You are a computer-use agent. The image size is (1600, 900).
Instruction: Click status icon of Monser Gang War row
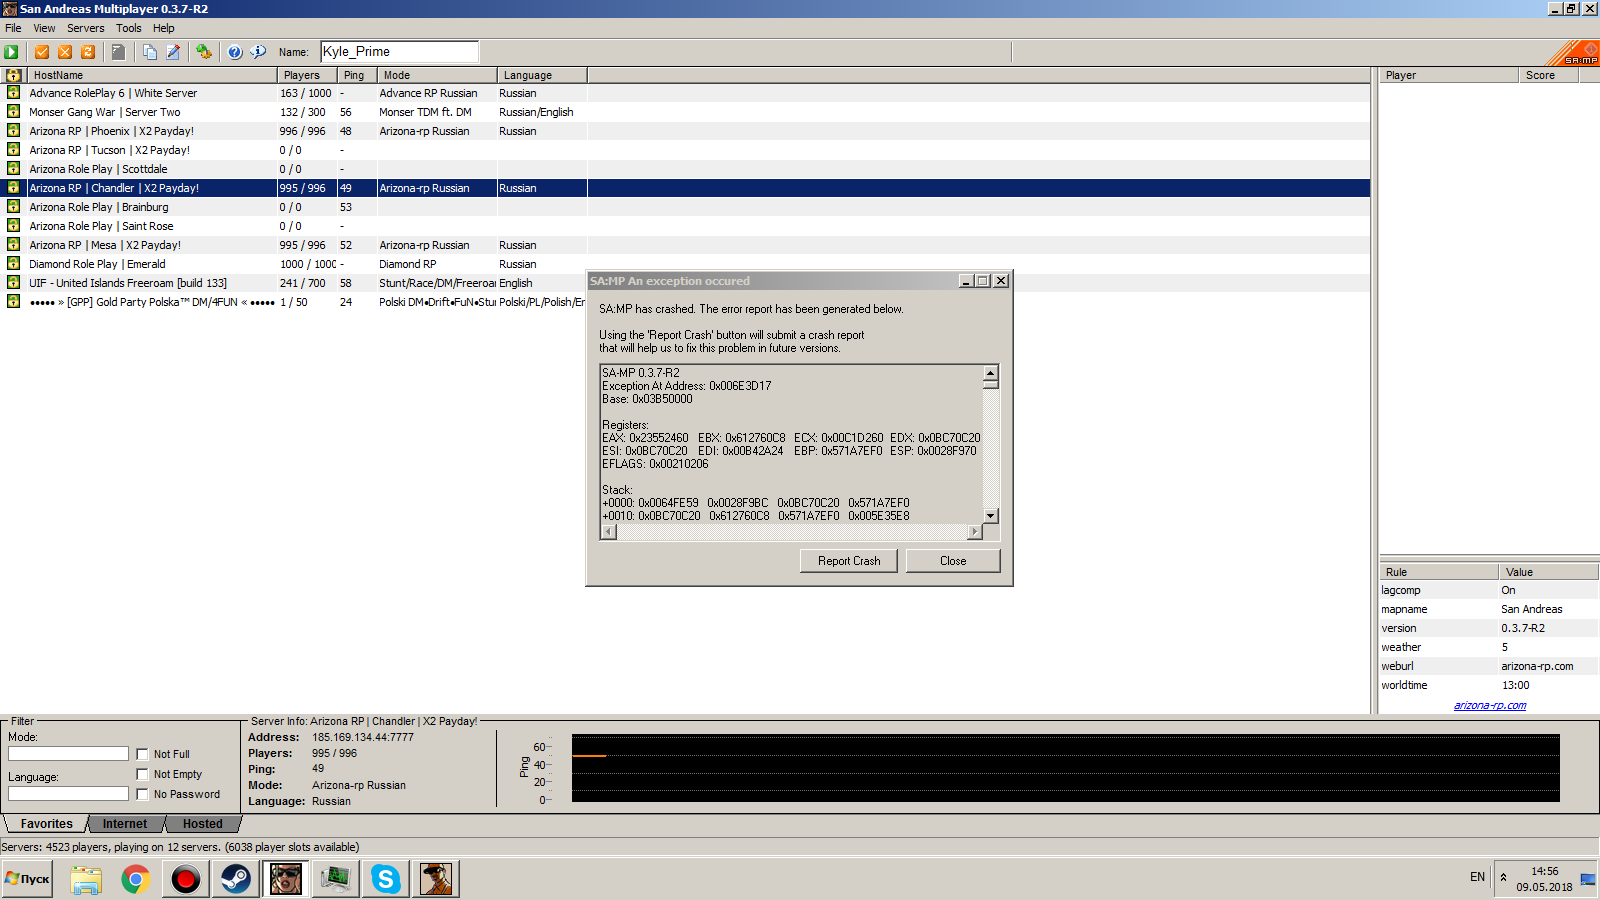pyautogui.click(x=13, y=112)
